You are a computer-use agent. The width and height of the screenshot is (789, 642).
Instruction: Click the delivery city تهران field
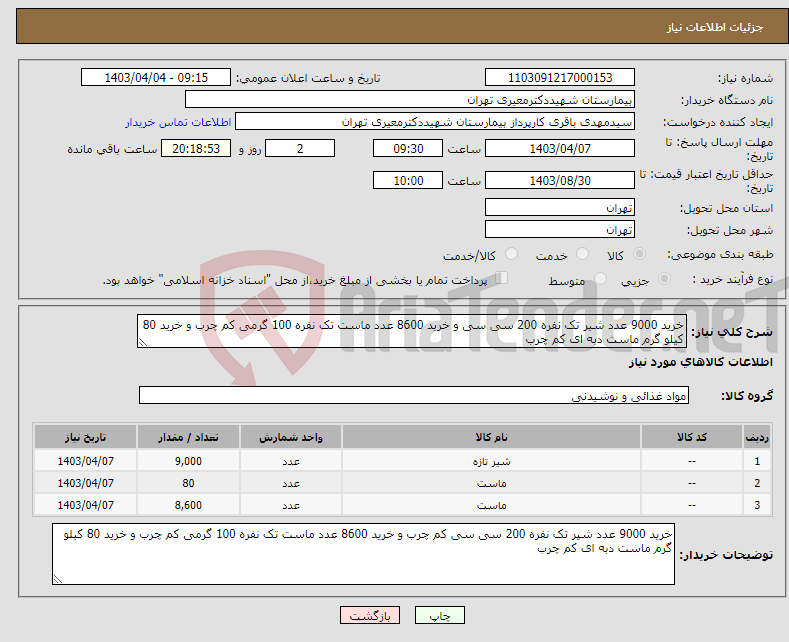click(560, 229)
